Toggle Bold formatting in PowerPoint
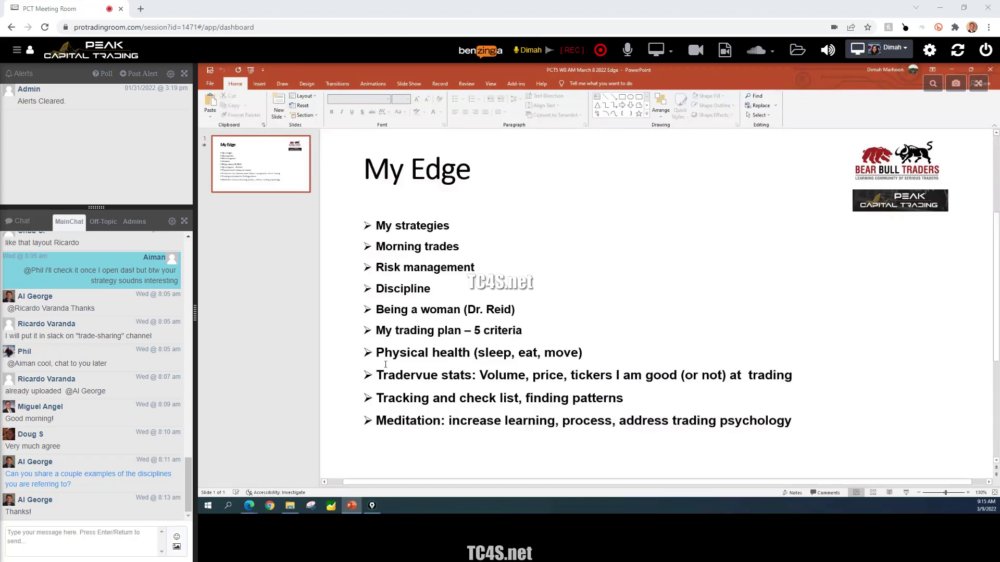 click(x=332, y=112)
